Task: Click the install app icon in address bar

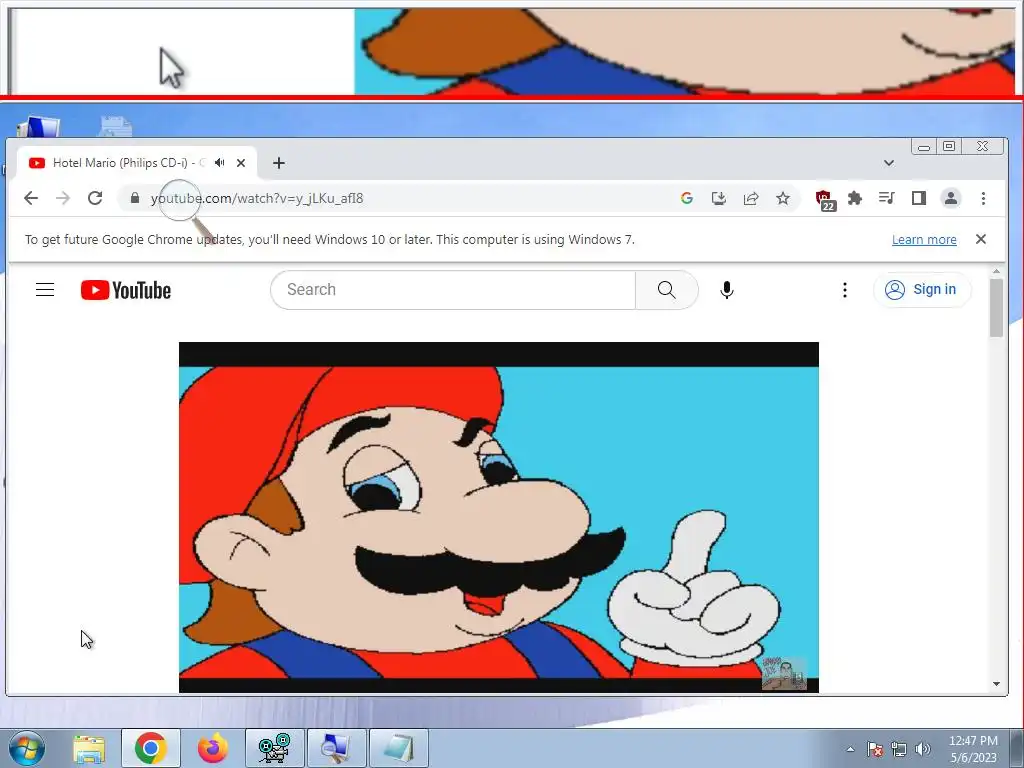Action: [718, 198]
